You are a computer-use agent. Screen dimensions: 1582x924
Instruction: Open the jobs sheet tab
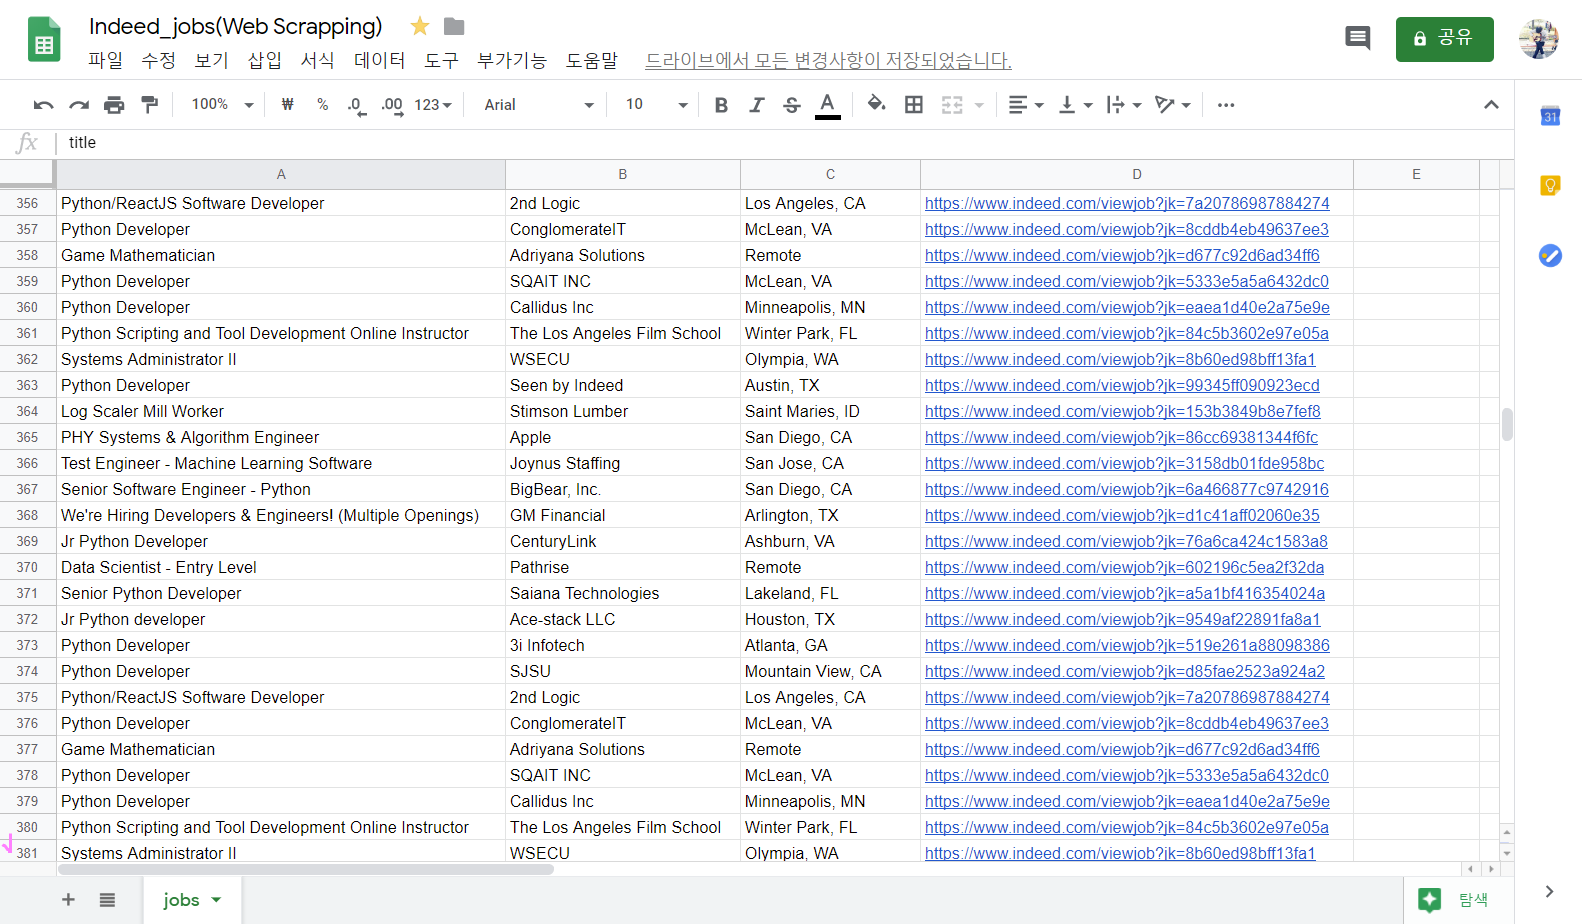[x=192, y=900]
